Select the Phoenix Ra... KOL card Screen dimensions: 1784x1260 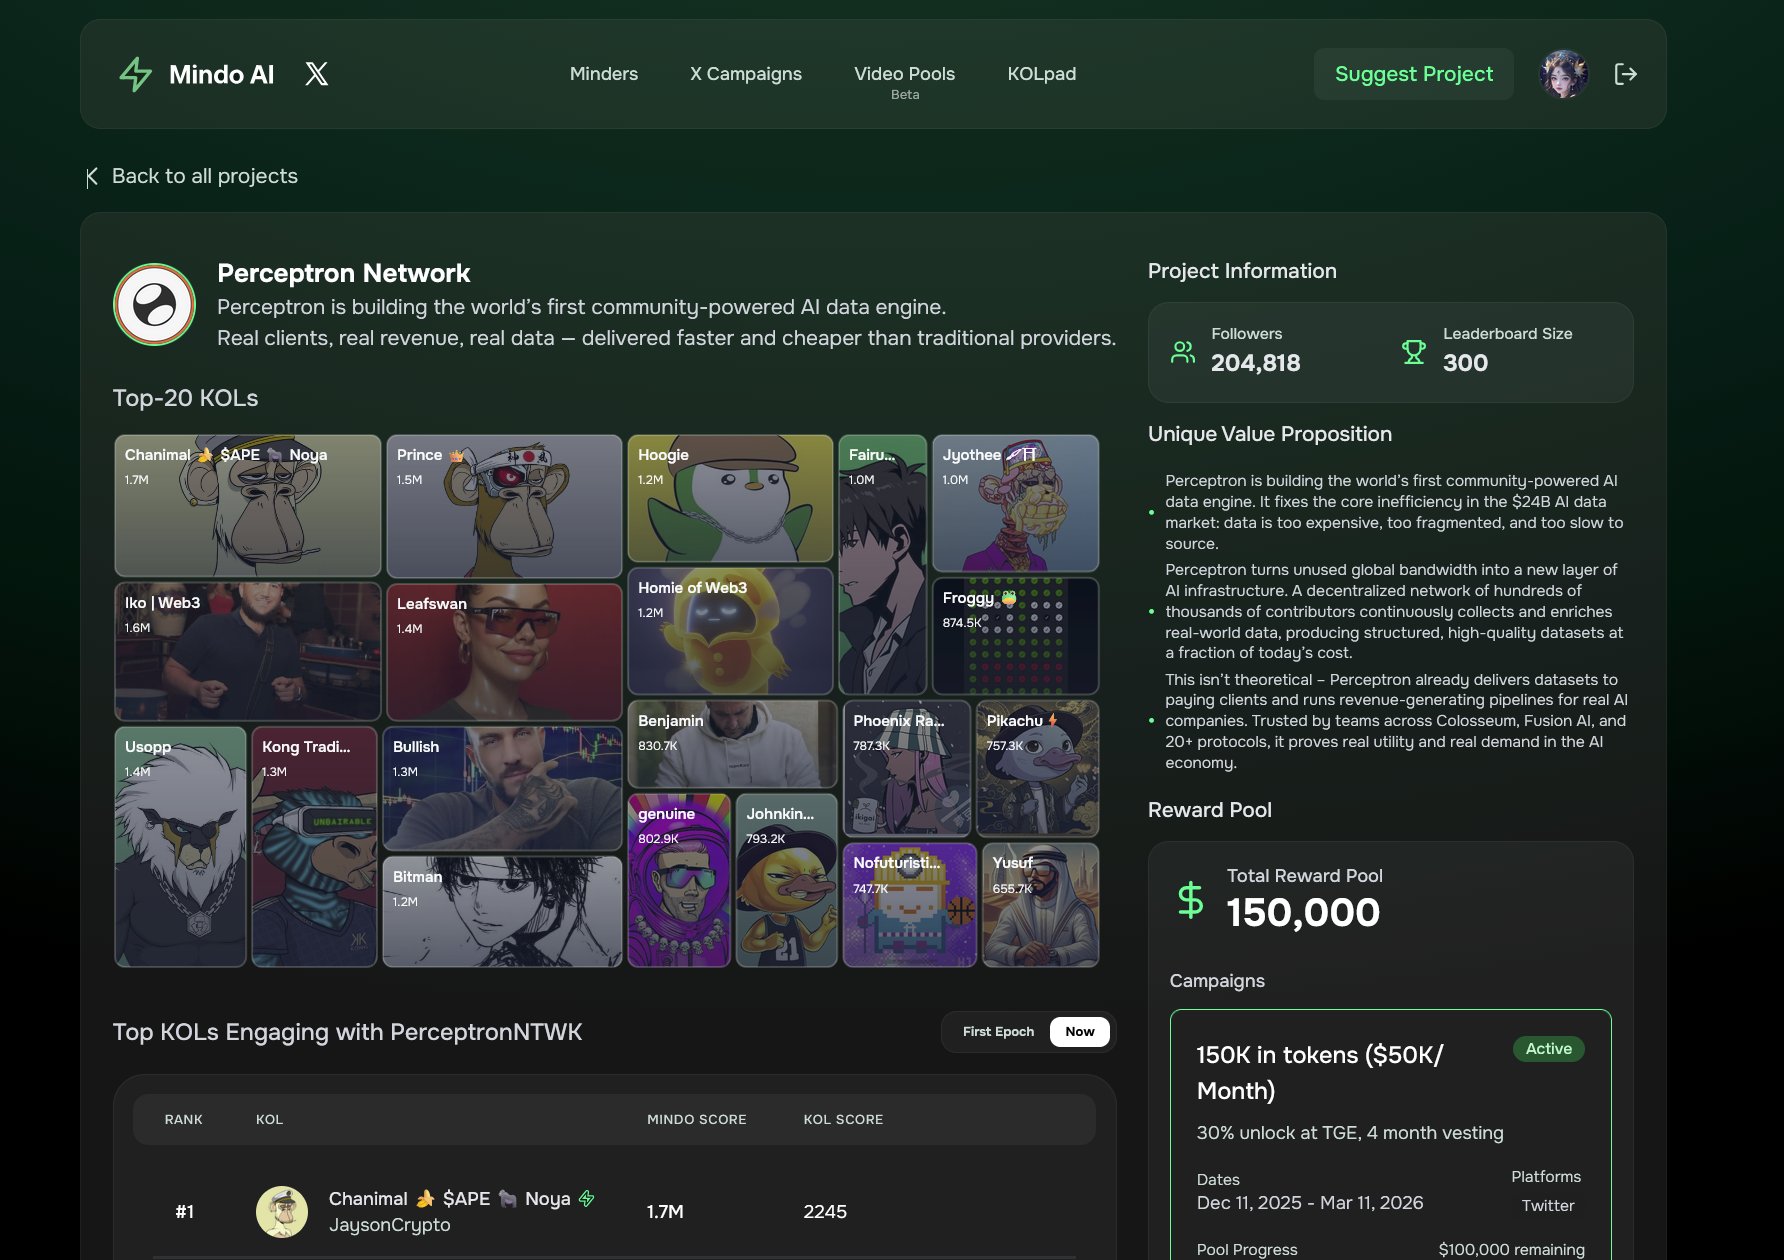[x=907, y=768]
